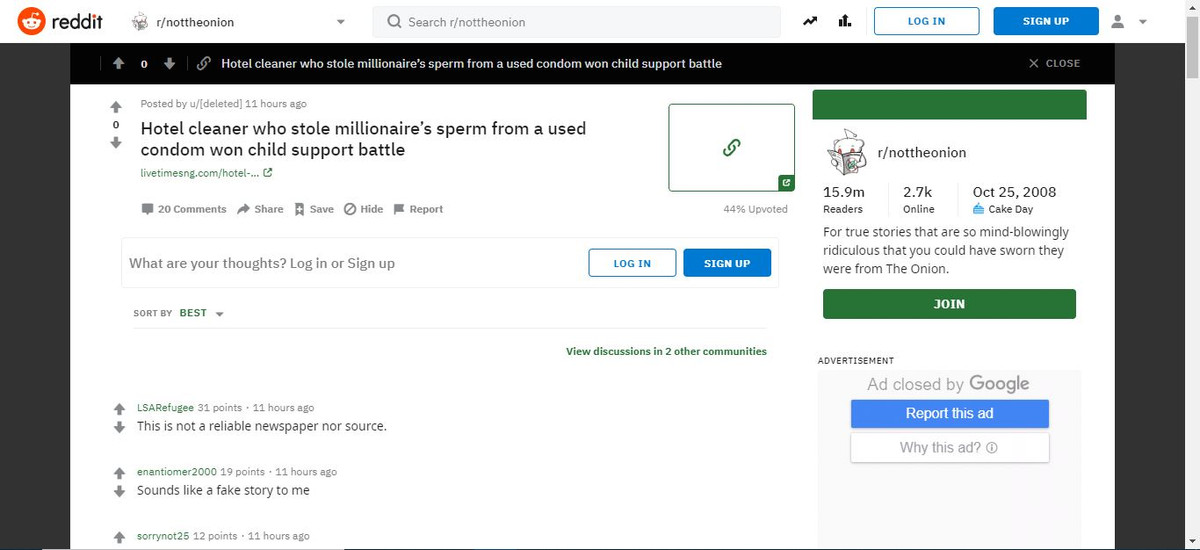The image size is (1200, 550).
Task: Join the r/nottheonion community
Action: click(948, 304)
